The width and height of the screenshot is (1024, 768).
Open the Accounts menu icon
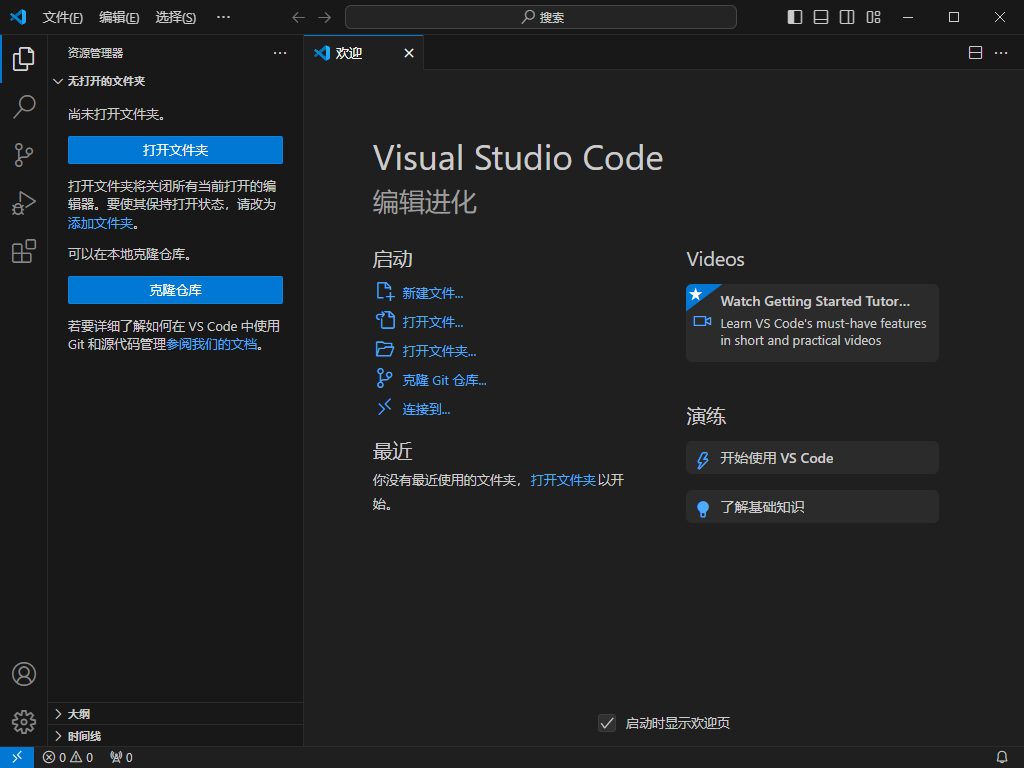point(24,674)
